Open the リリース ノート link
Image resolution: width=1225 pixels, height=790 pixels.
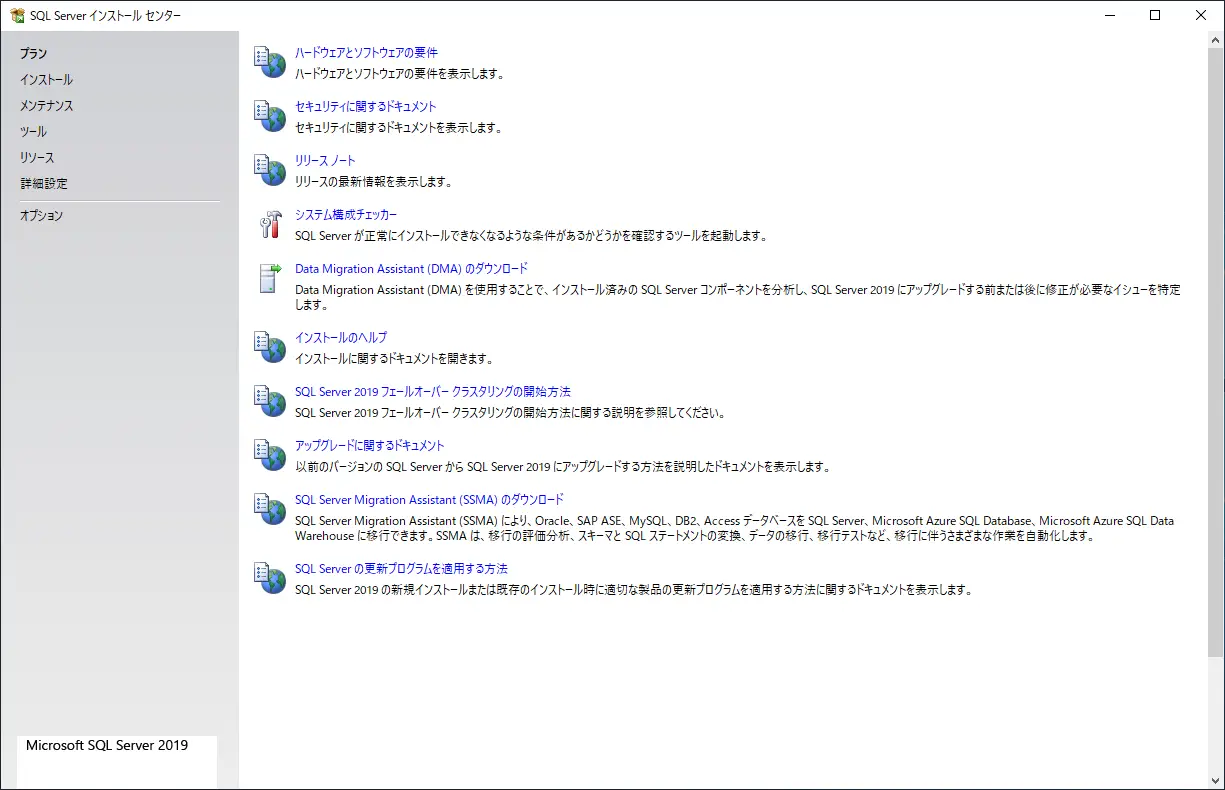pos(325,160)
